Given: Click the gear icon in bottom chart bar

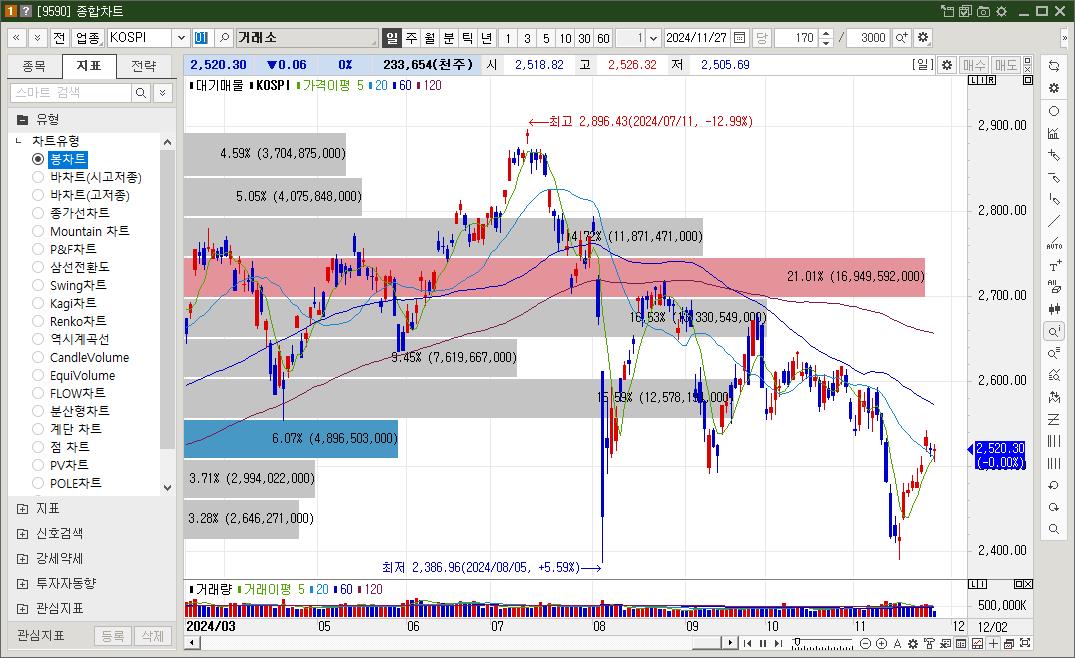Looking at the screenshot, I should point(913,644).
